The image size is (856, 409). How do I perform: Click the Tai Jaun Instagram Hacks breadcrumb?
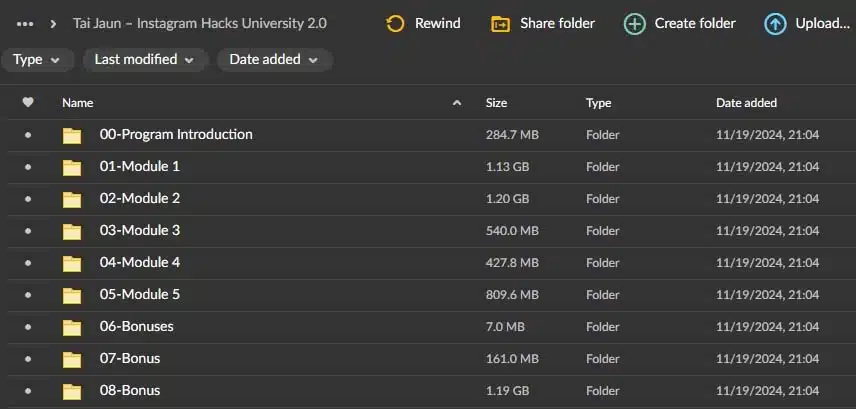pyautogui.click(x=200, y=23)
